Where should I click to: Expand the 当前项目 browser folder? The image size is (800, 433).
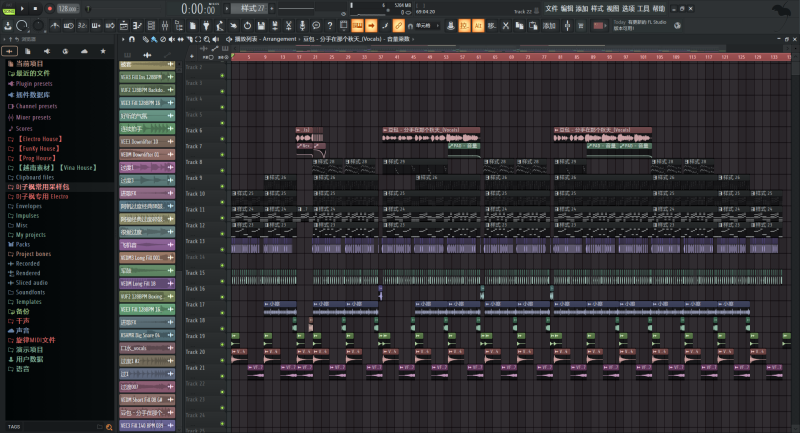[30, 64]
